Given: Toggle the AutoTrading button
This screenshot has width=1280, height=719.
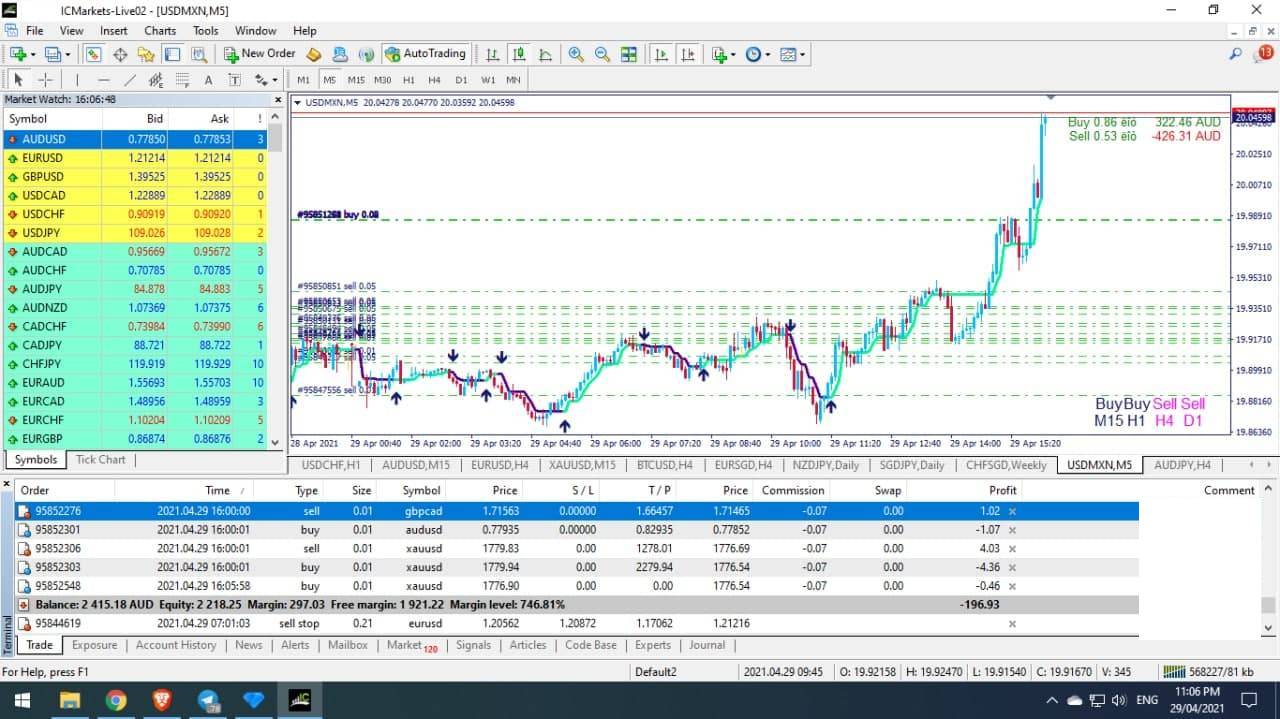Looking at the screenshot, I should click(425, 54).
